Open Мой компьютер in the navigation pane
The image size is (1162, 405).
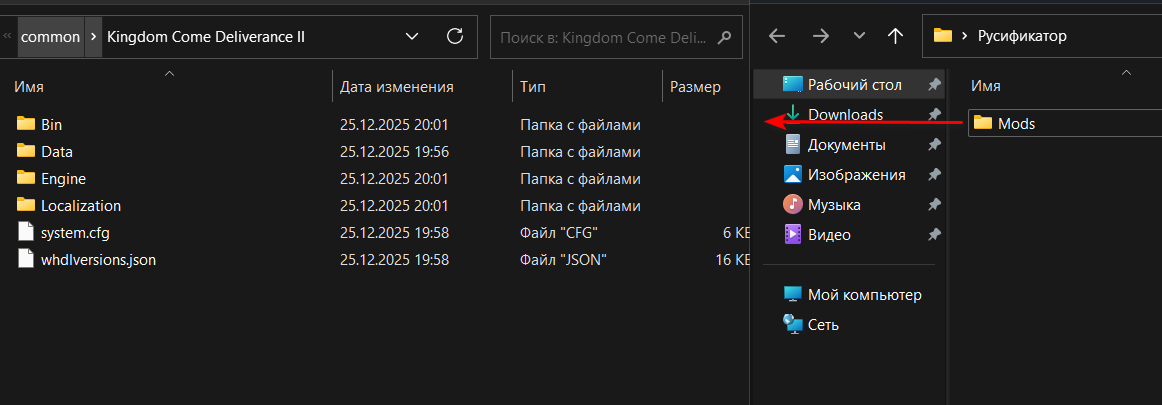coord(864,295)
